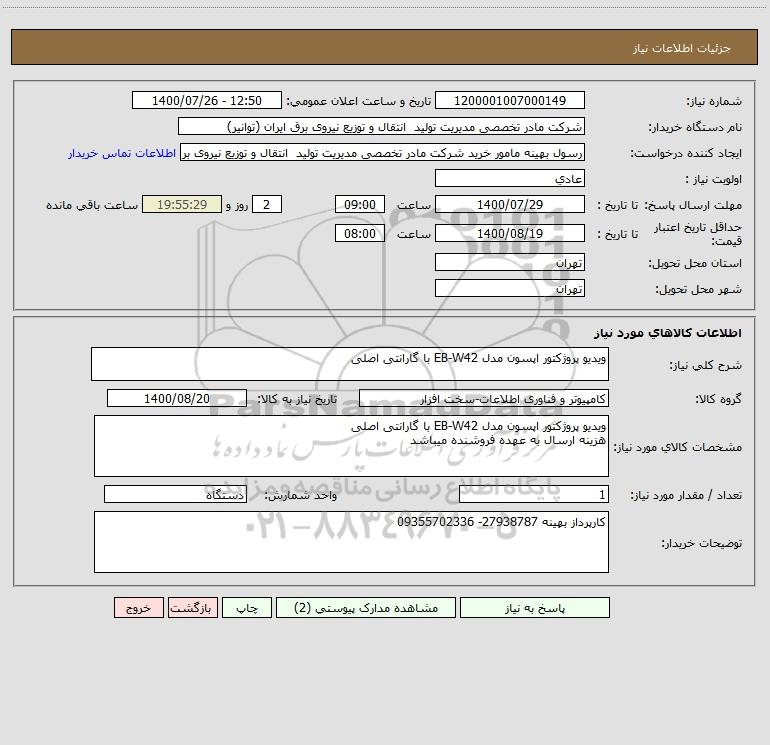Click the delivery city field تهران
This screenshot has width=770, height=745.
click(510, 288)
